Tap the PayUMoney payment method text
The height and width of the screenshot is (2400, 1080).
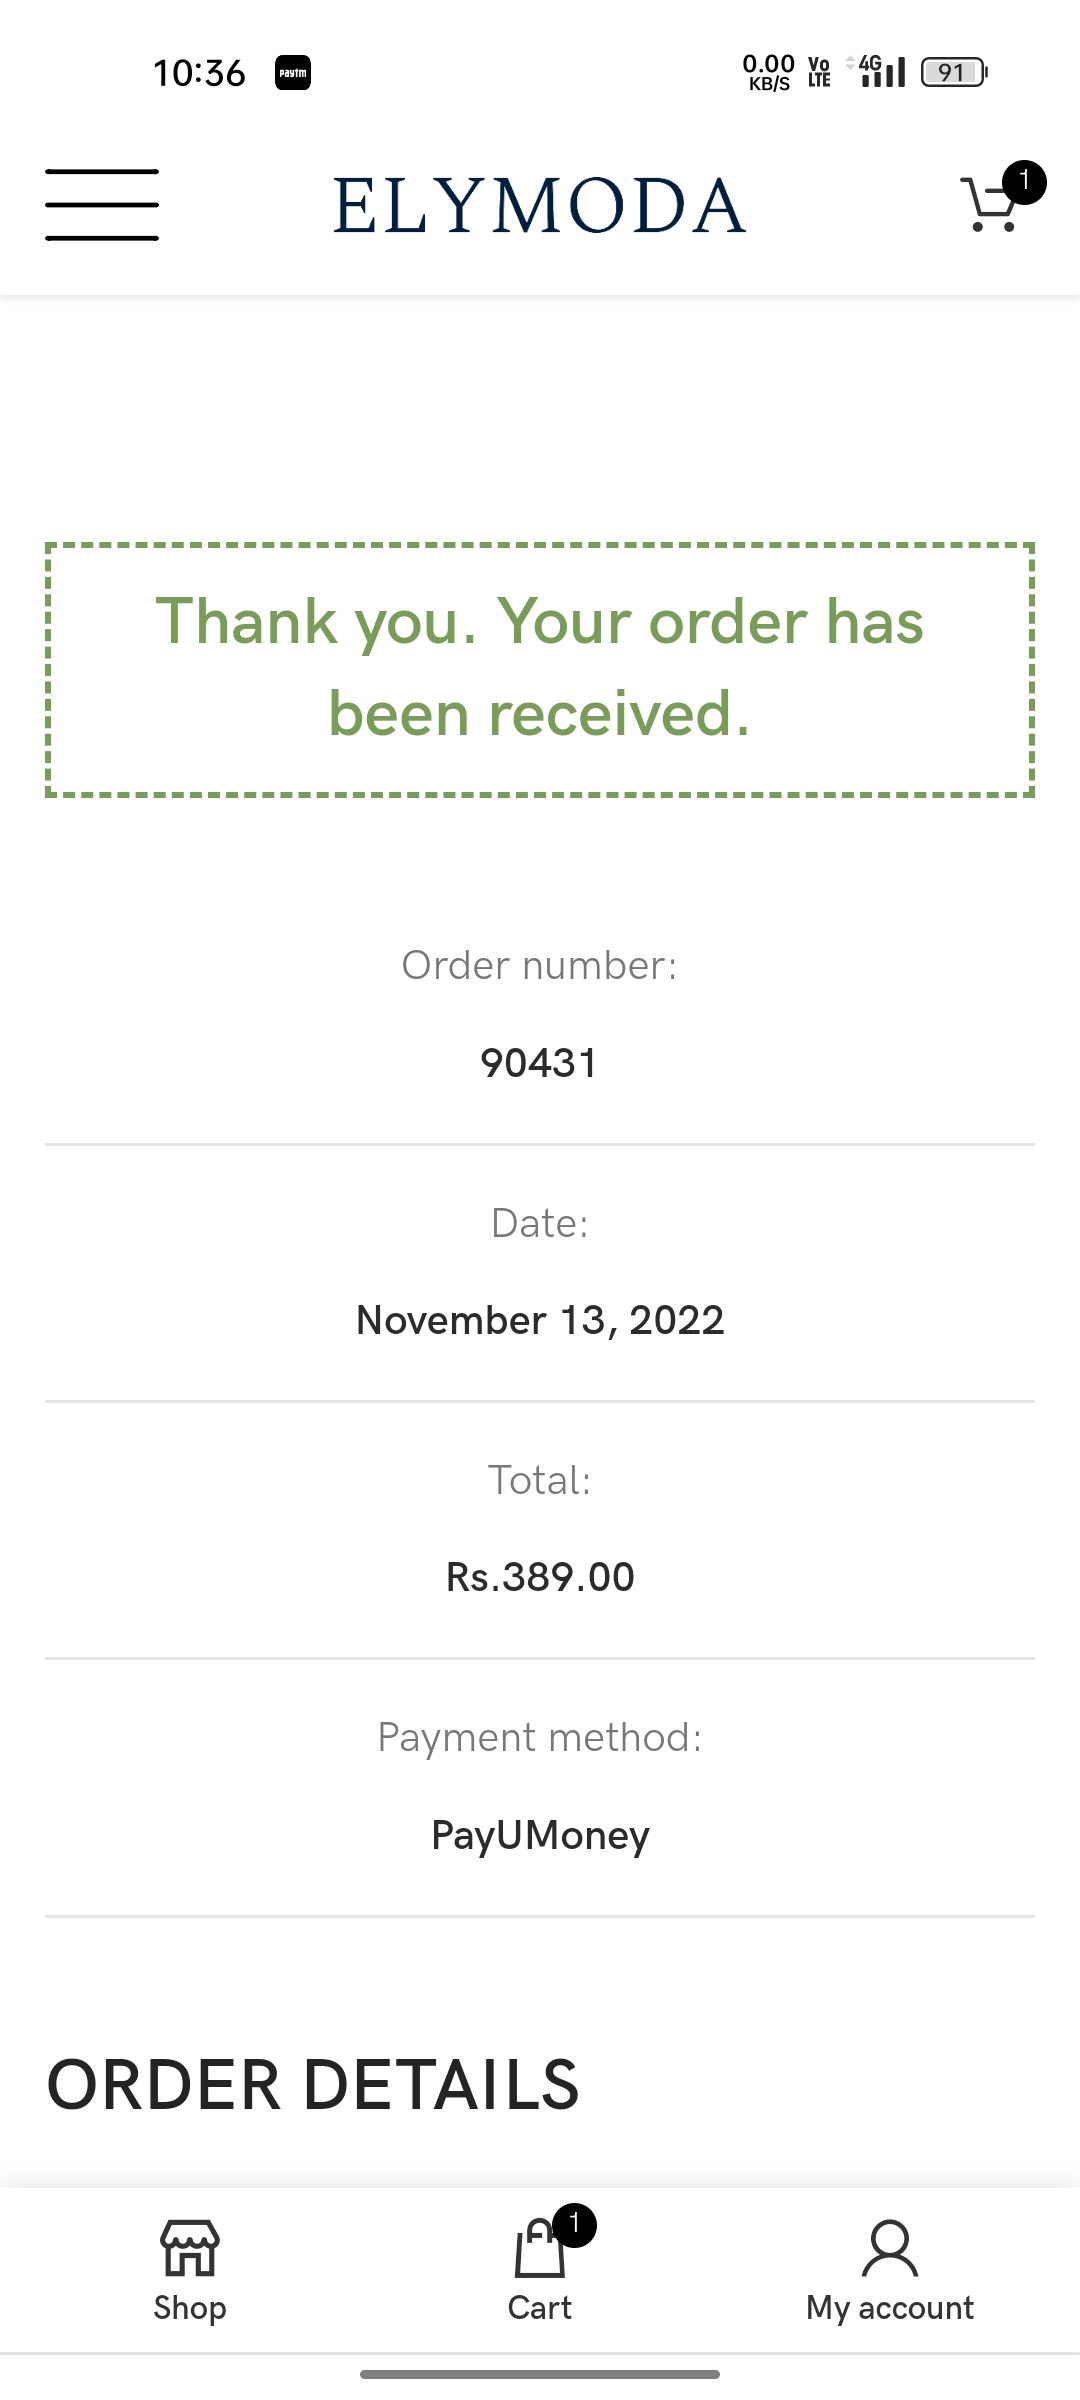coord(540,1835)
